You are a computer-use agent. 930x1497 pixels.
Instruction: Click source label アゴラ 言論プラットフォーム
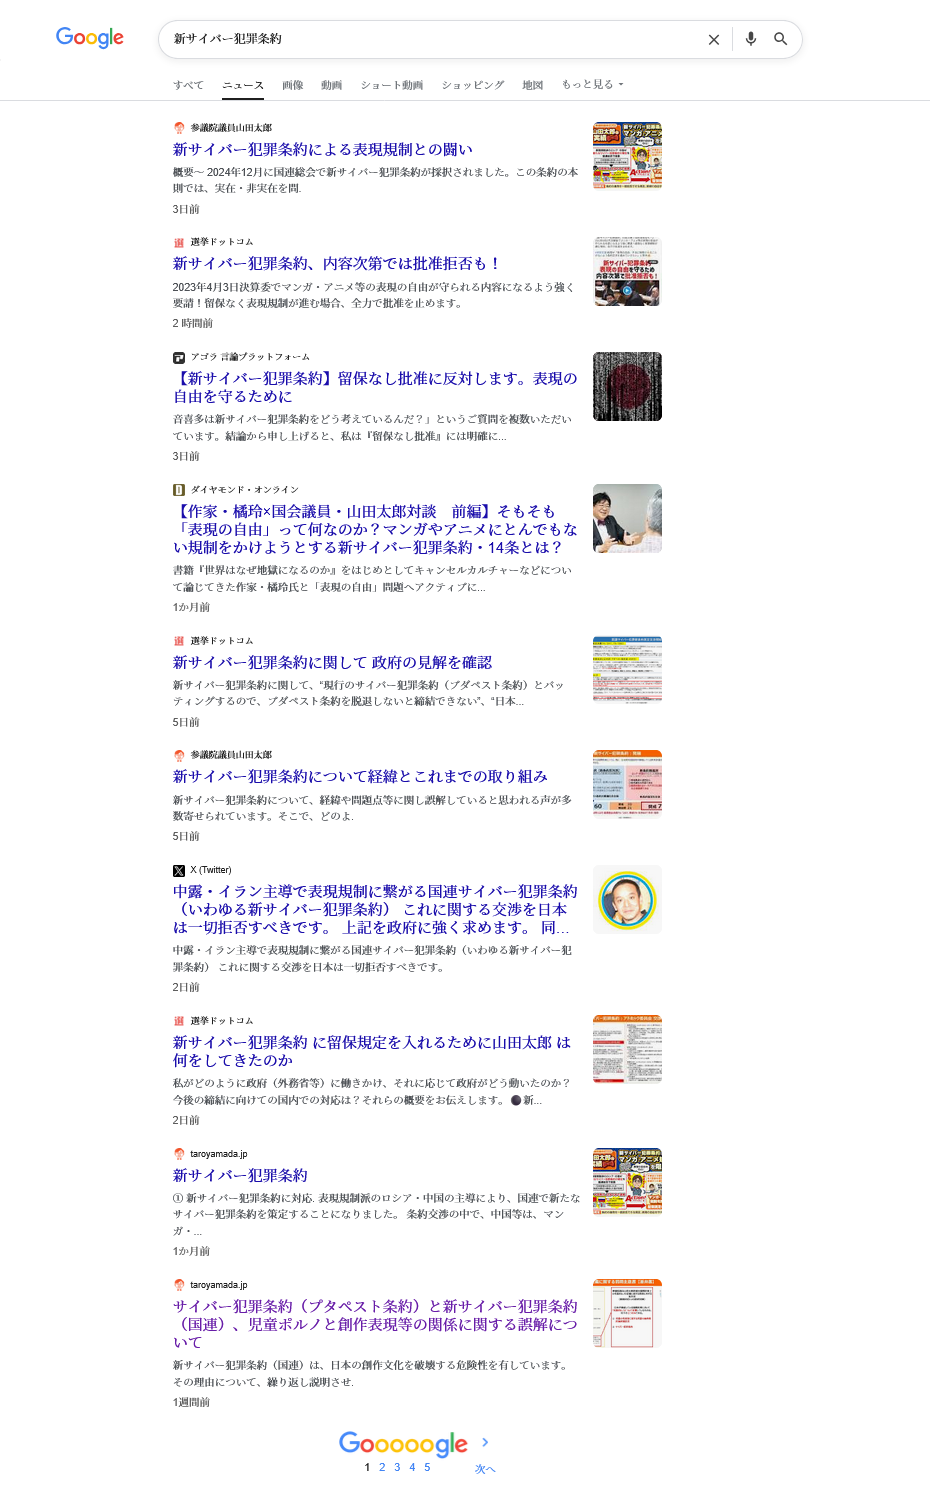click(x=250, y=357)
